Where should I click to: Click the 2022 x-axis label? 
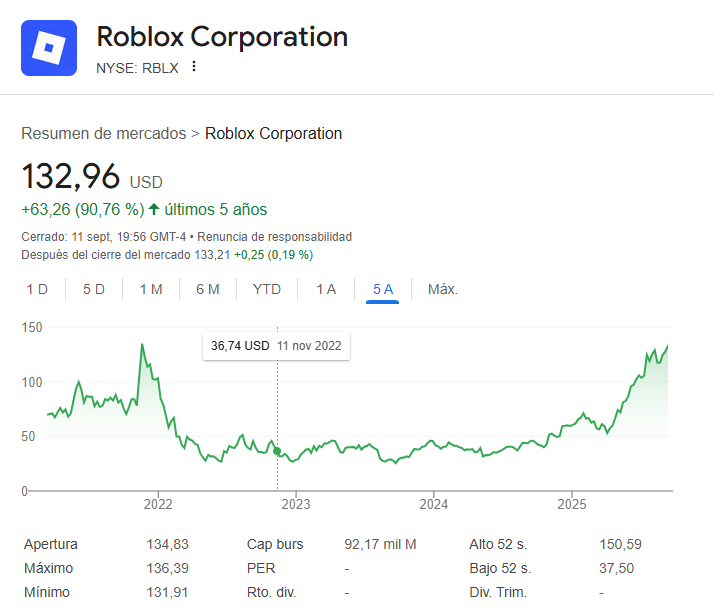[158, 504]
